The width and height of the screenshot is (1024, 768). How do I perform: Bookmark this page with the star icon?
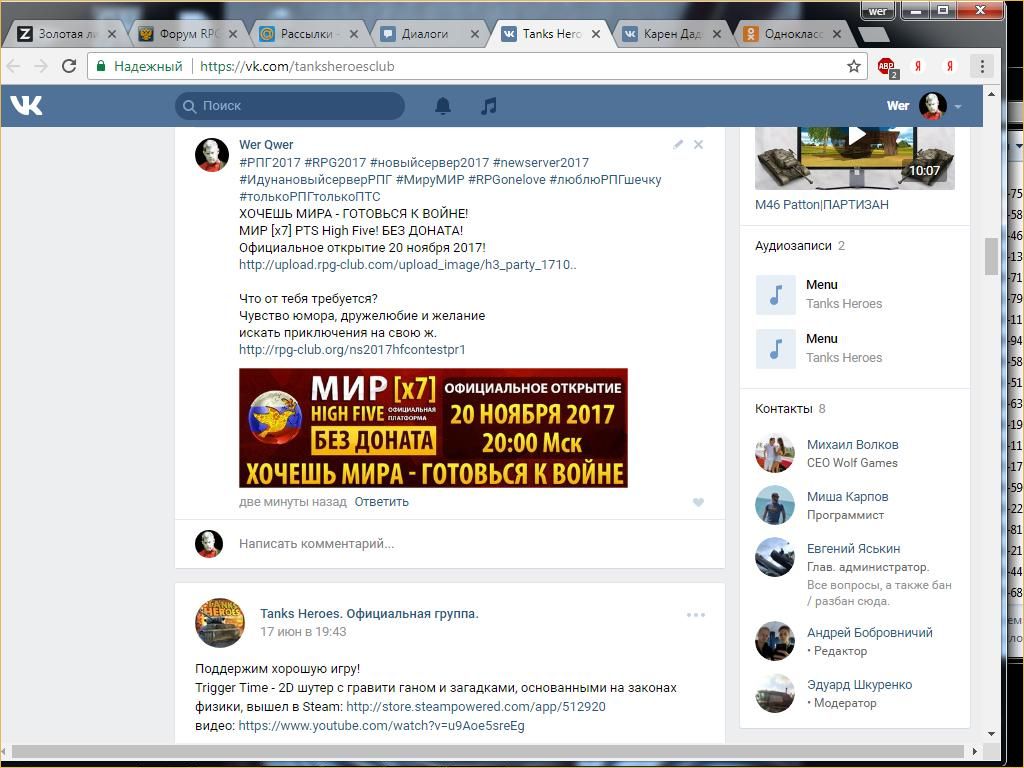pyautogui.click(x=854, y=66)
